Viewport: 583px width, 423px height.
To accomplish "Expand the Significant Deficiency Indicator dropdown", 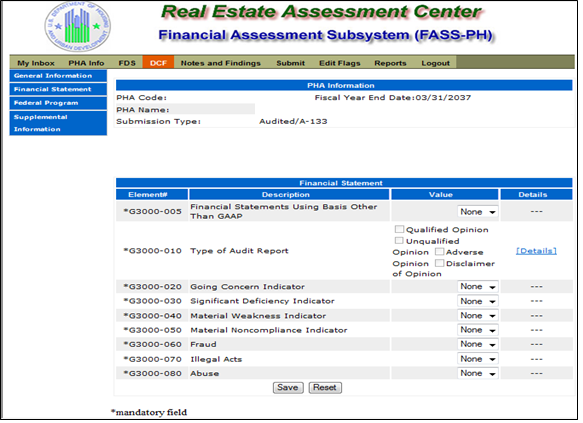I will [477, 301].
